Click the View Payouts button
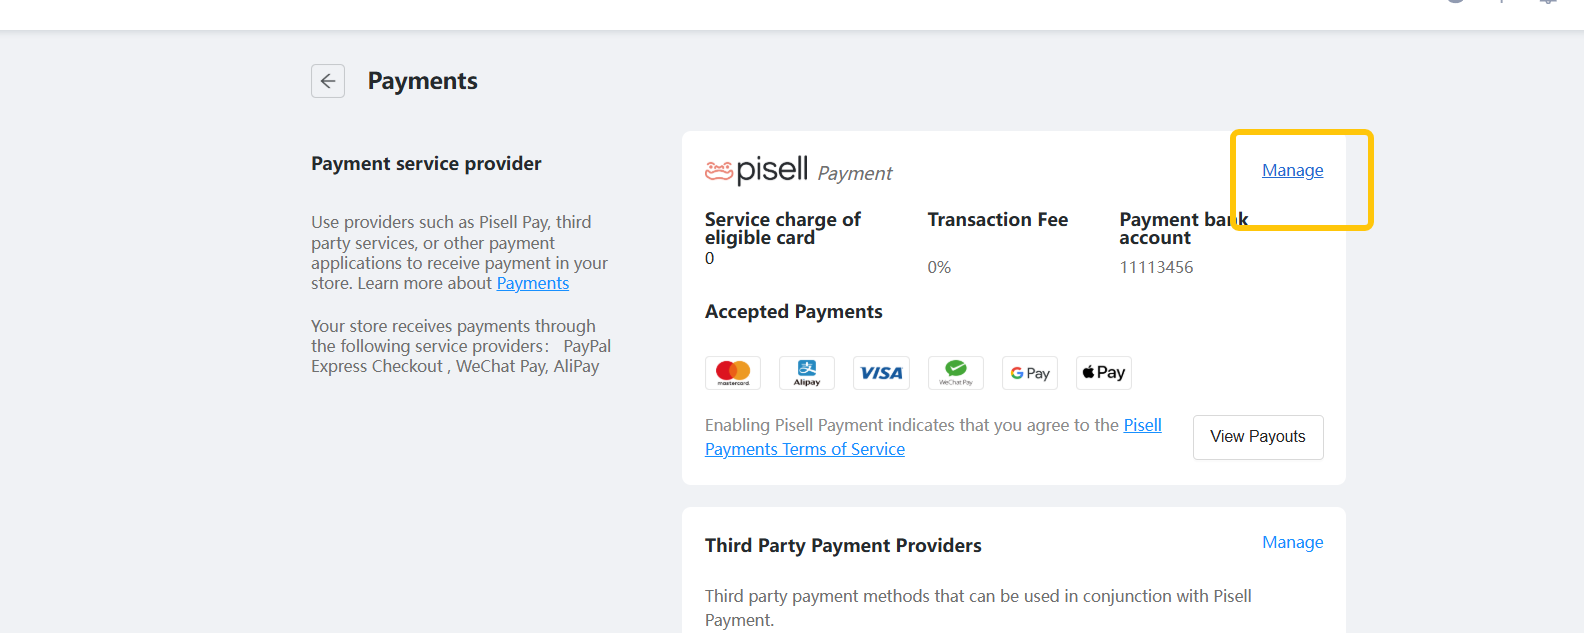1584x633 pixels. 1257,437
